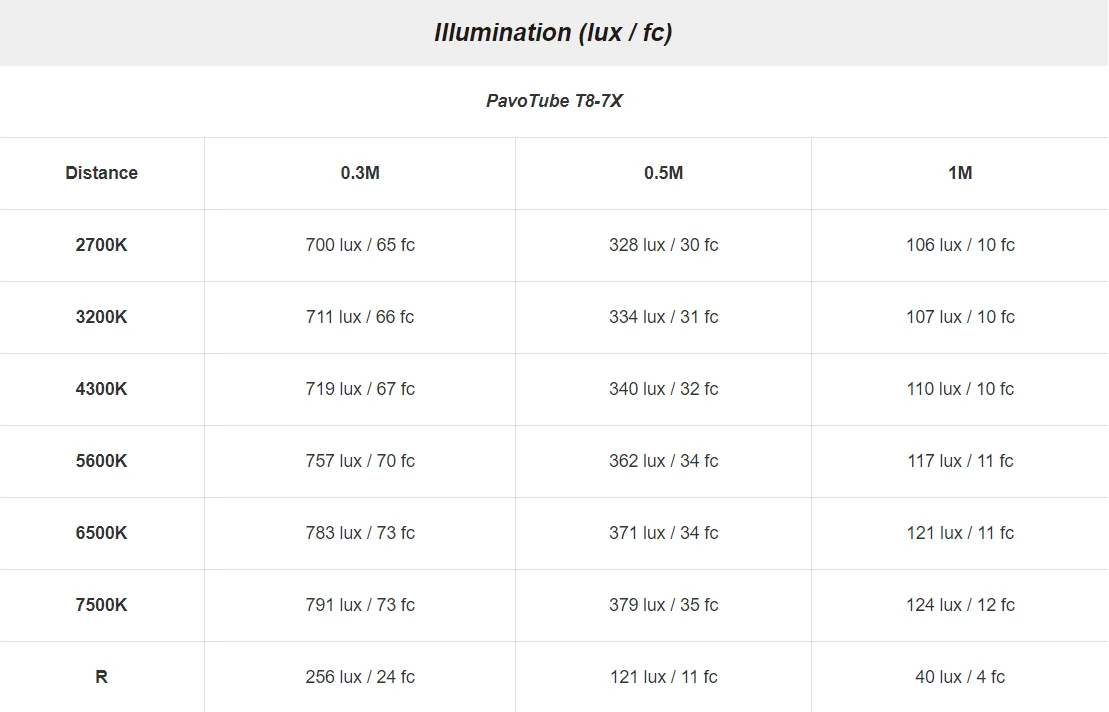1109x712 pixels.
Task: Click the 110 lux / 10 fc cell
Action: 959,389
